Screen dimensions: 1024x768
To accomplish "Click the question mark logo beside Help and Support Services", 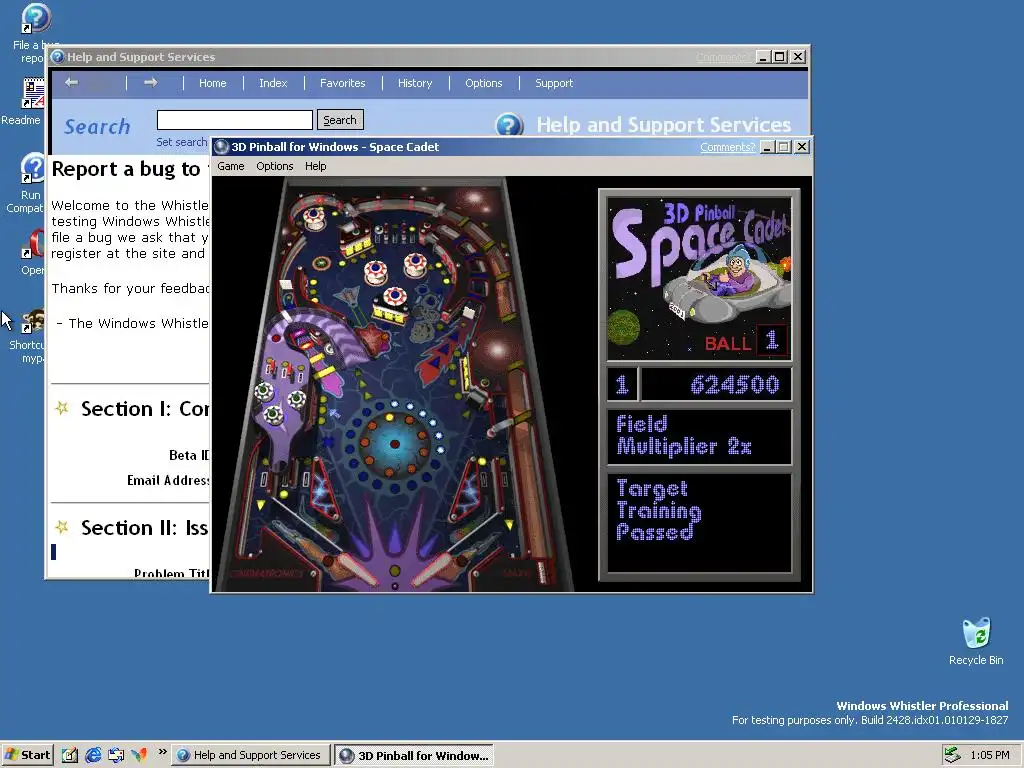I will click(509, 125).
